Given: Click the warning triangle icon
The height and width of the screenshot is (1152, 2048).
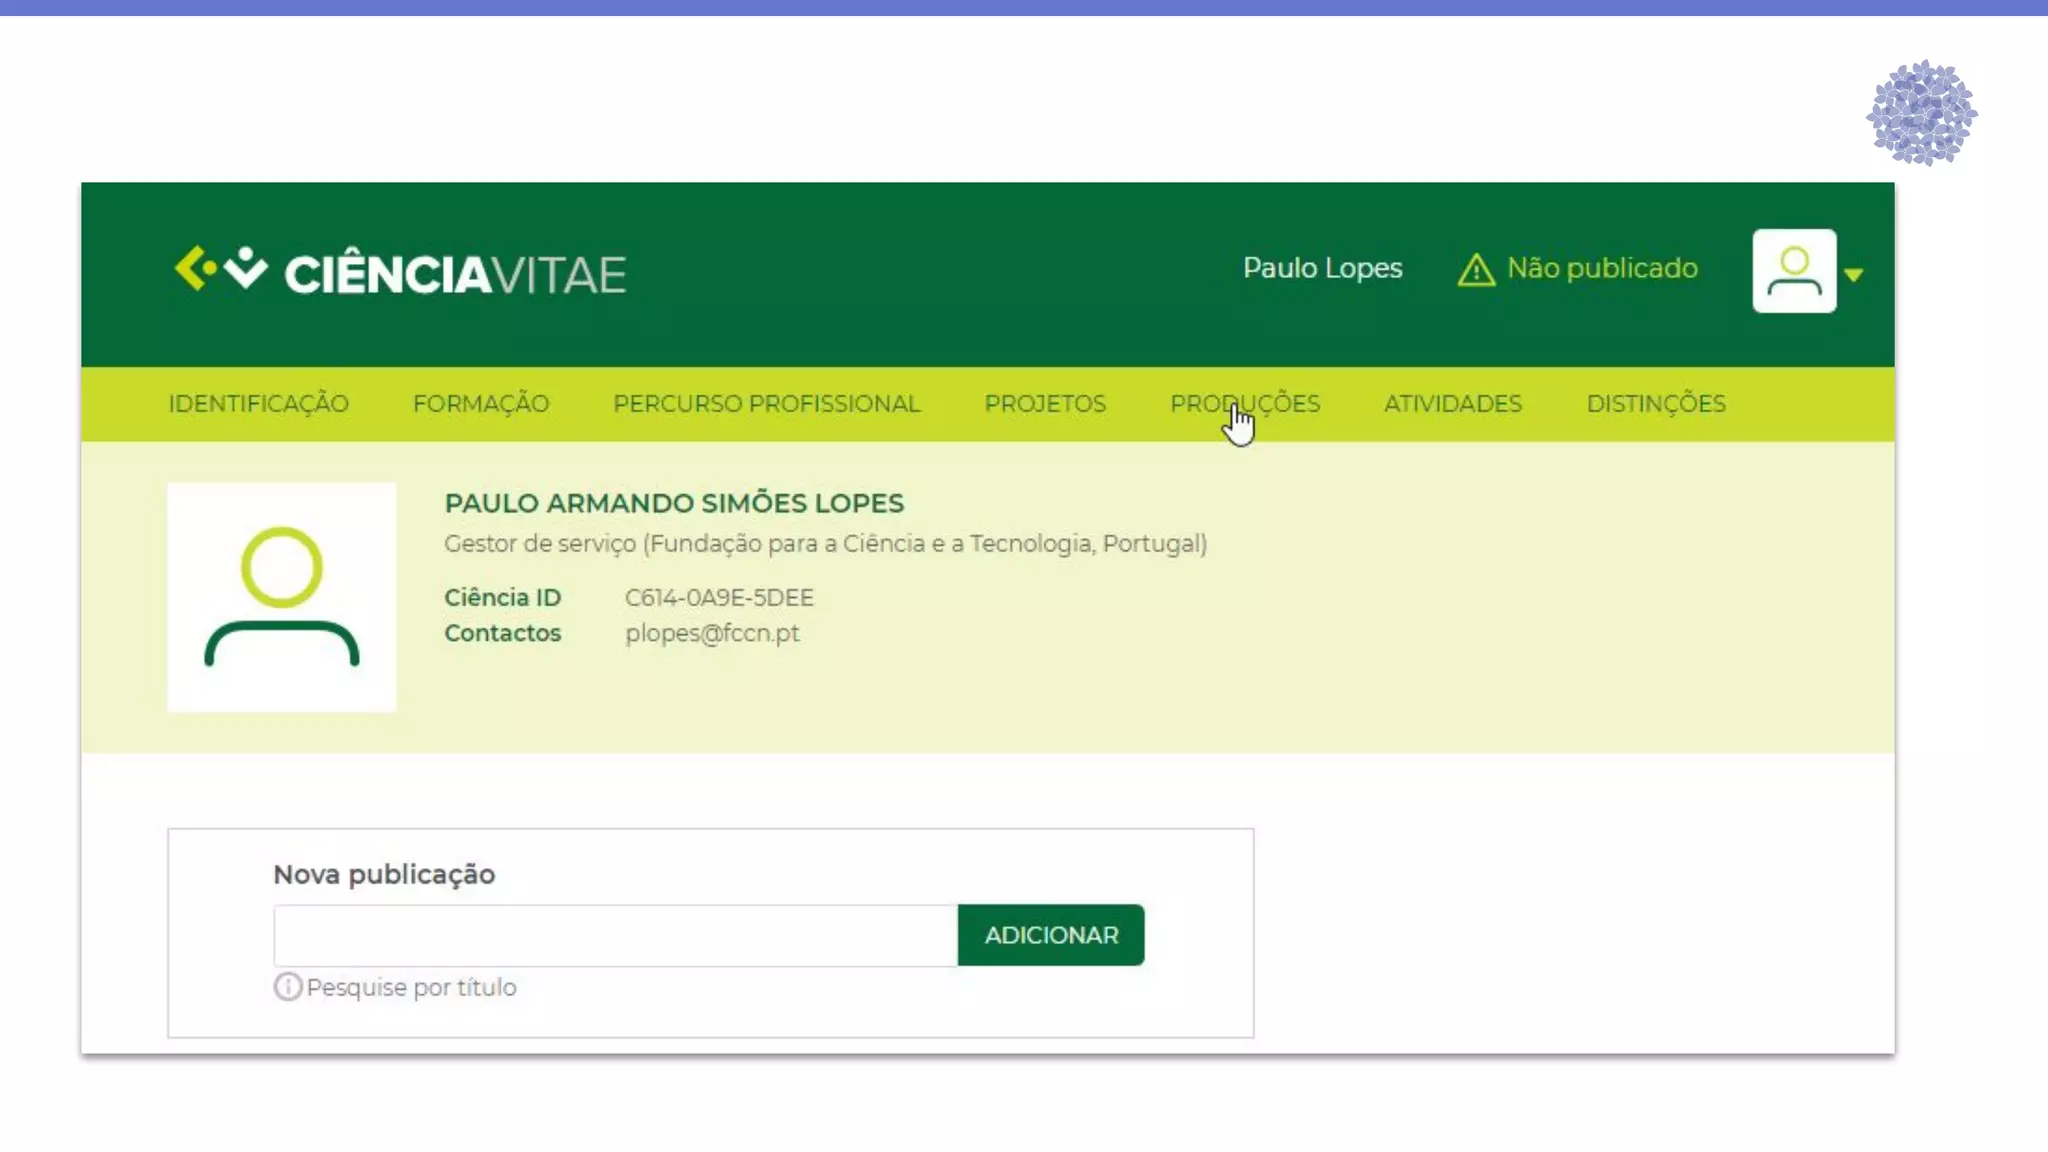Looking at the screenshot, I should [1476, 270].
